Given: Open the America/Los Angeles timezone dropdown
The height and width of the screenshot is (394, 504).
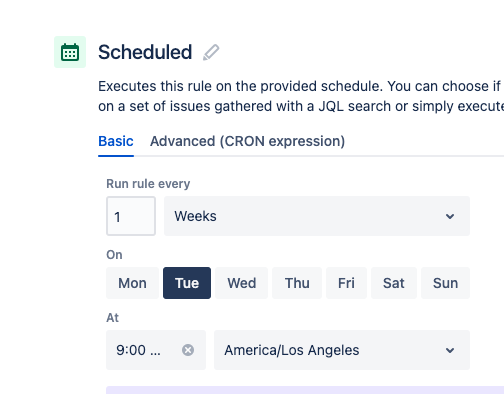Looking at the screenshot, I should pyautogui.click(x=342, y=350).
